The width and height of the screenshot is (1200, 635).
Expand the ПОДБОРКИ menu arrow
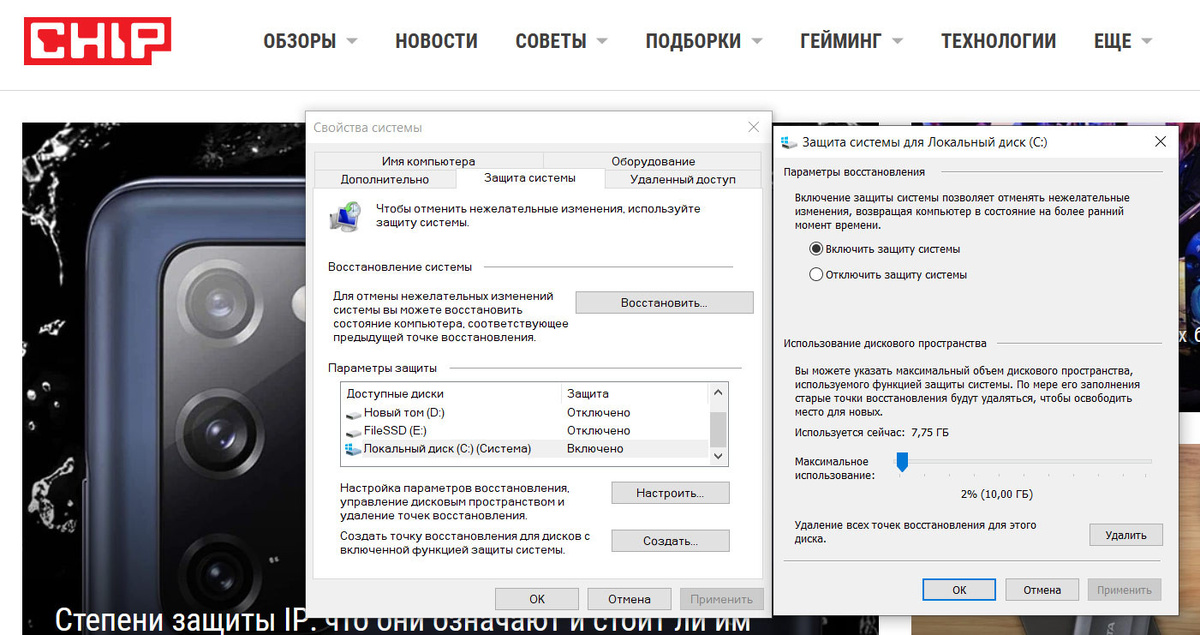click(x=757, y=42)
